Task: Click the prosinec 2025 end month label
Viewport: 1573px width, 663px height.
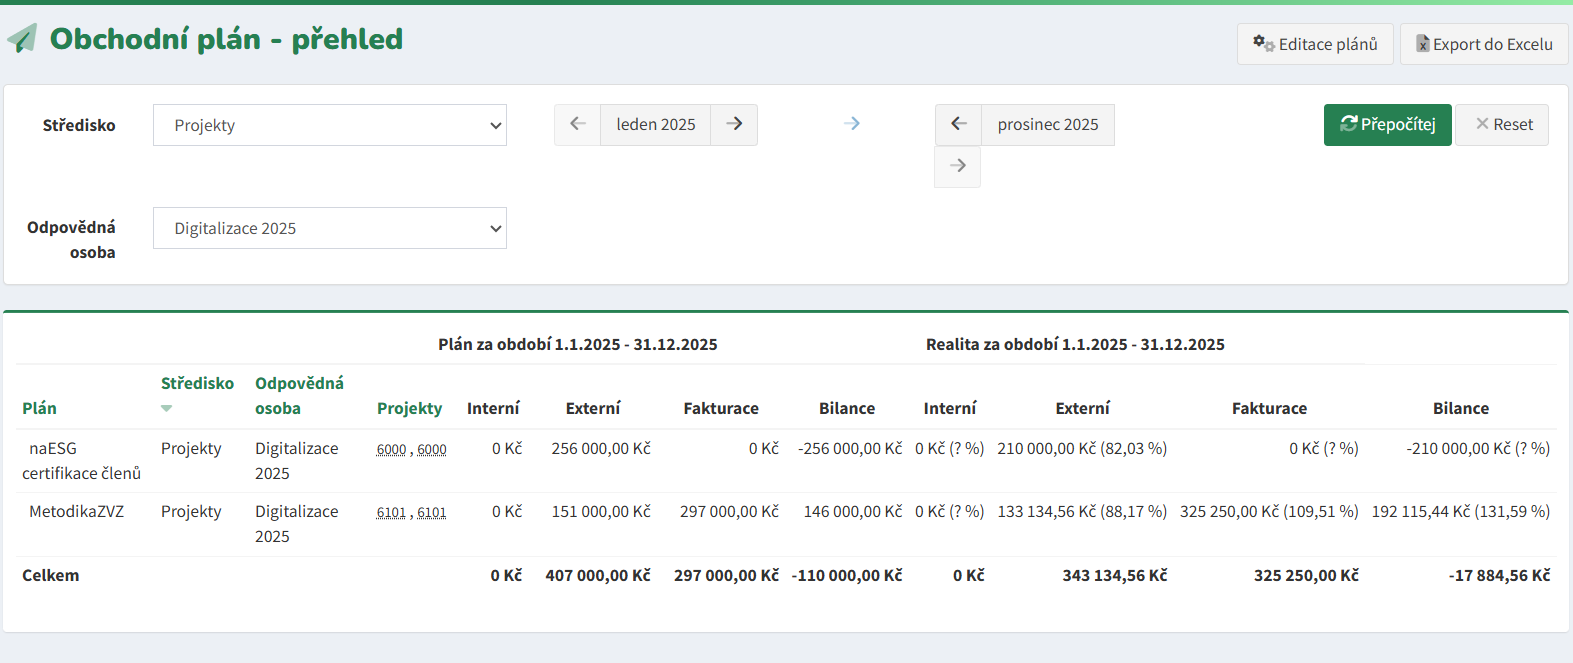Action: [1047, 124]
